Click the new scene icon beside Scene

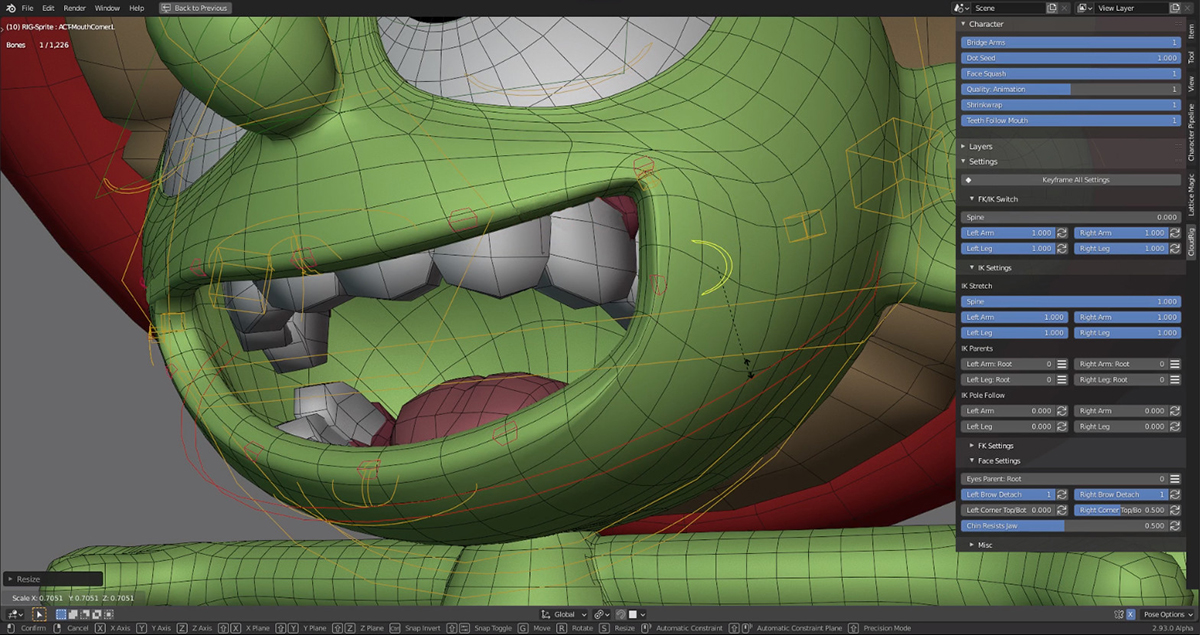click(x=1051, y=8)
